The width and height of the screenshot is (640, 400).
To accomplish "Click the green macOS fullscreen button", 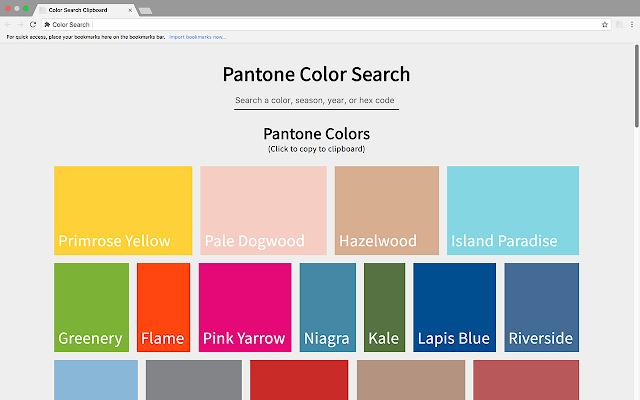I will tap(26, 9).
